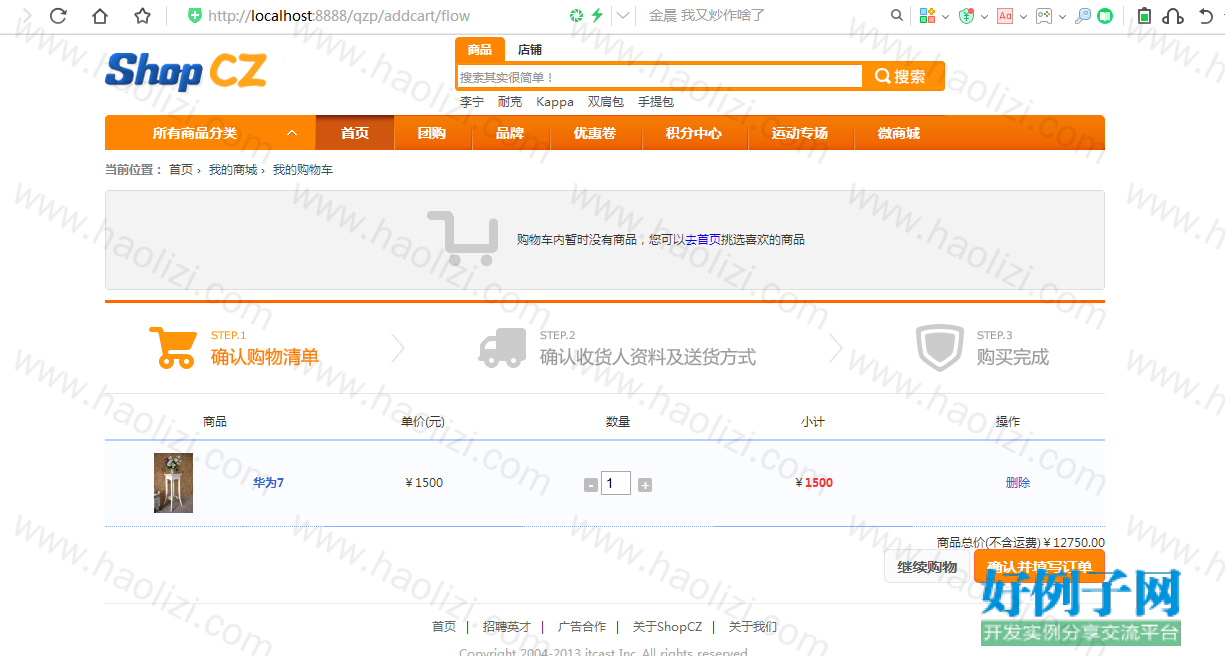Click the blue magnifier zoom icon

point(1083,15)
